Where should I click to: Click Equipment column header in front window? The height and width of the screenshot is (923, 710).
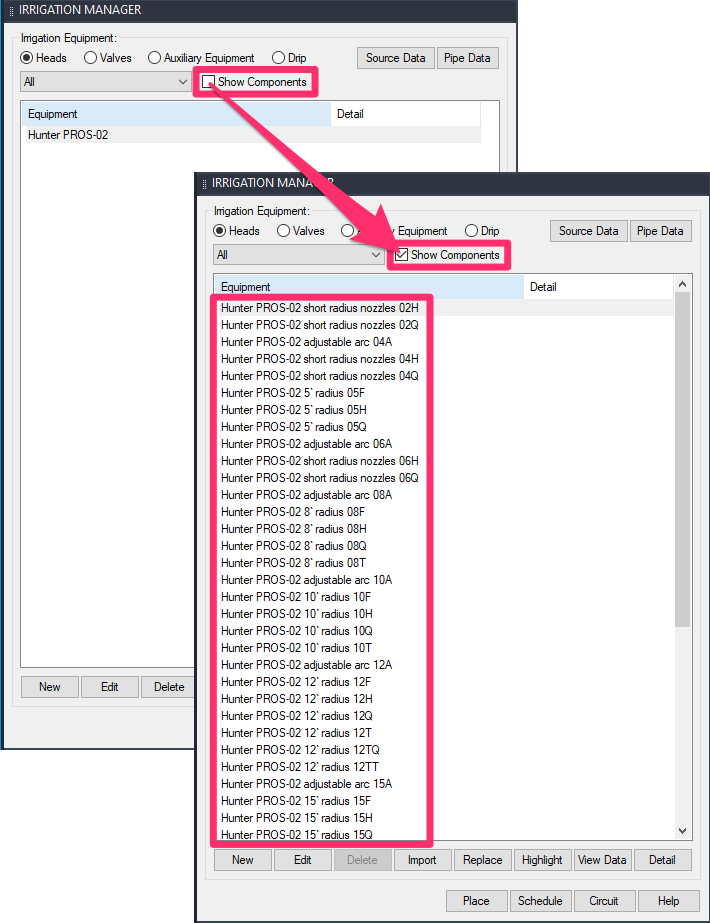coord(369,287)
